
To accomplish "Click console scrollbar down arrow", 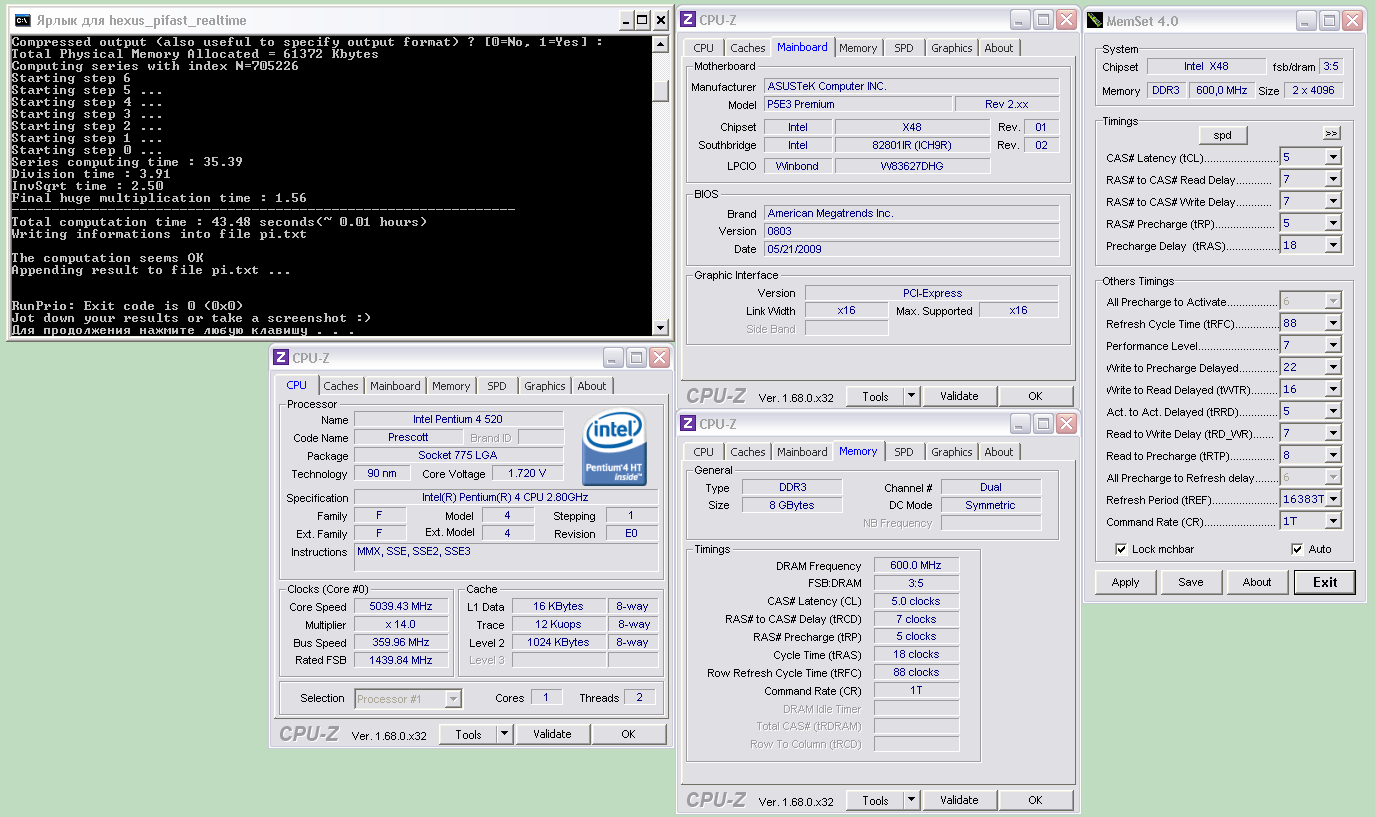I will click(659, 327).
